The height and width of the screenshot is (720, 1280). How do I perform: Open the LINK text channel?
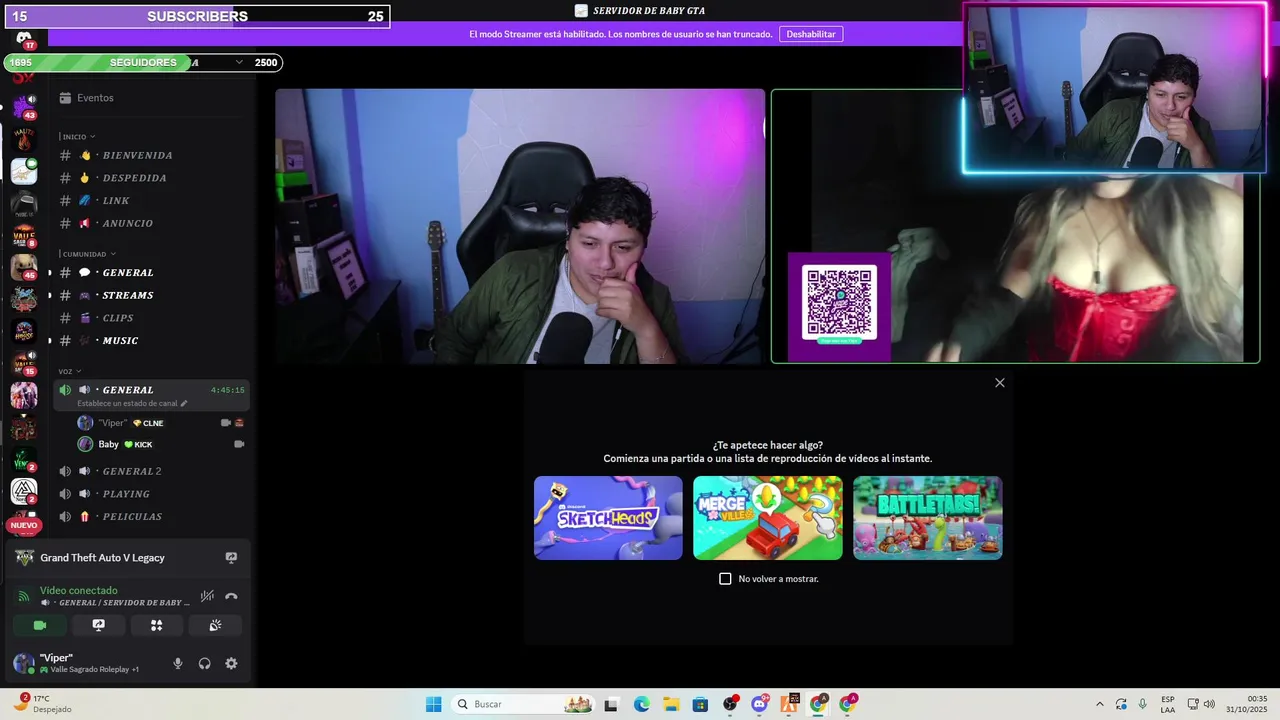coord(151,201)
